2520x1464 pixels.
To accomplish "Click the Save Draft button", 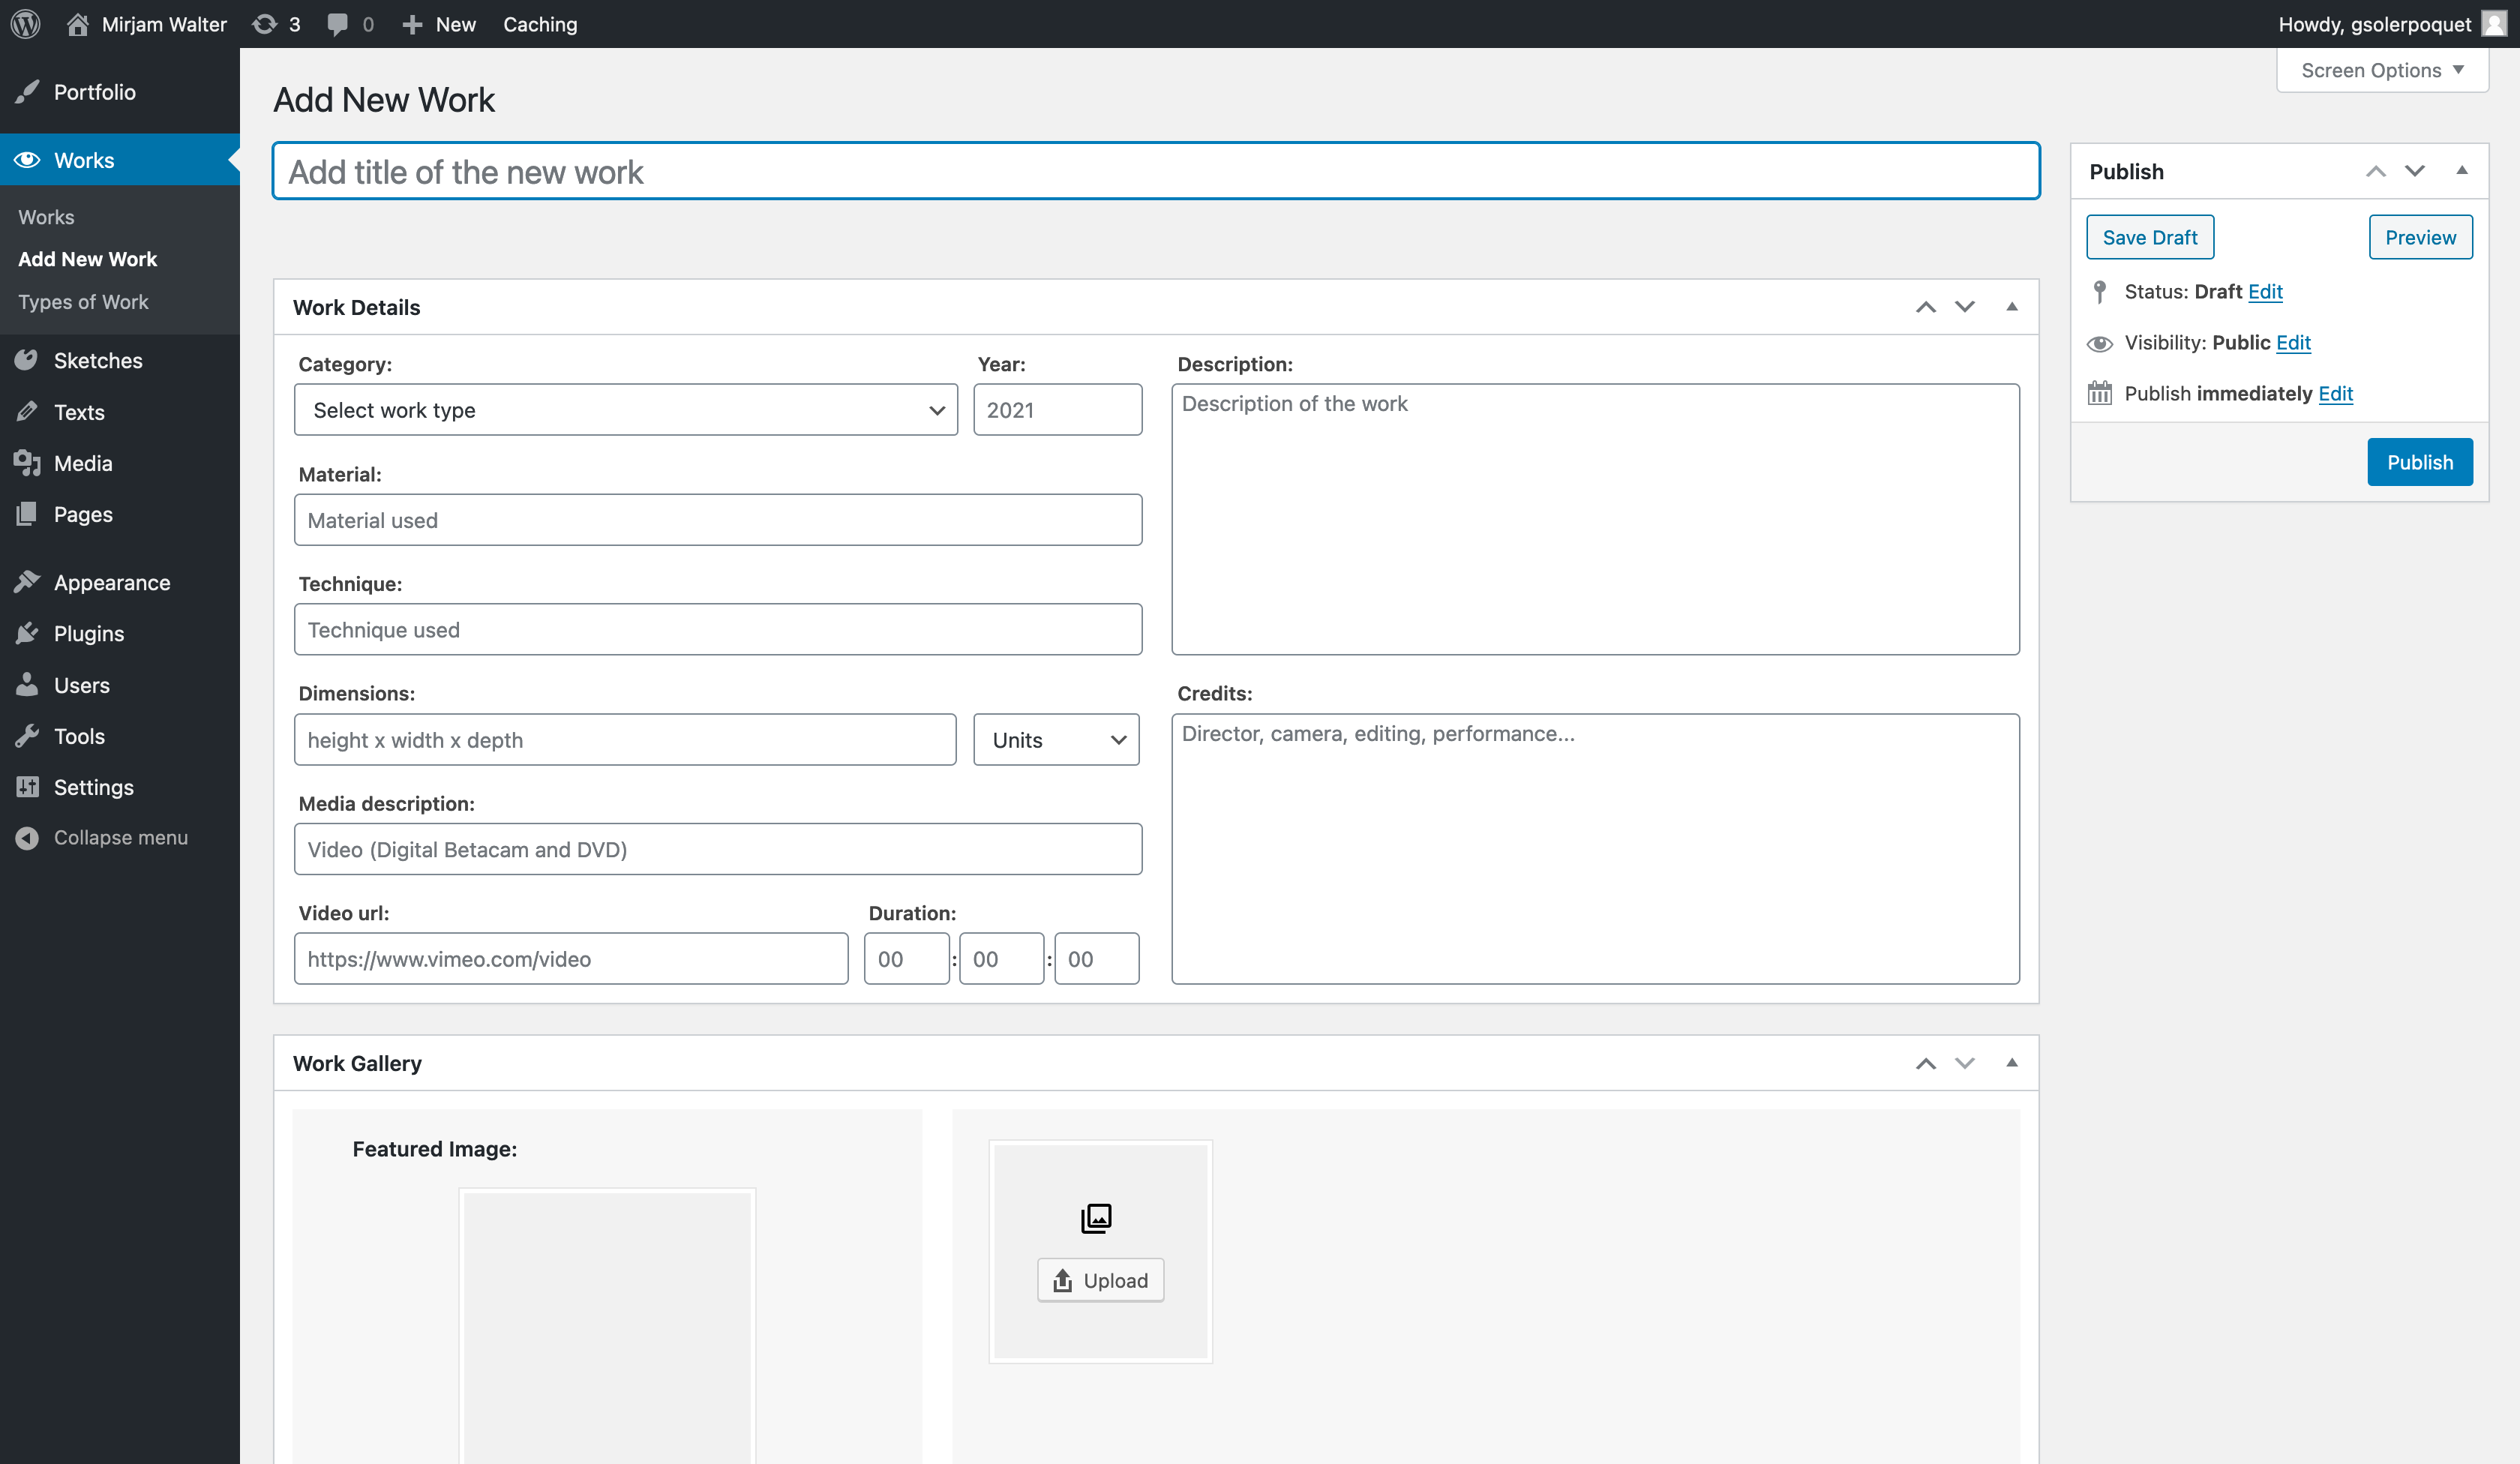I will point(2149,237).
